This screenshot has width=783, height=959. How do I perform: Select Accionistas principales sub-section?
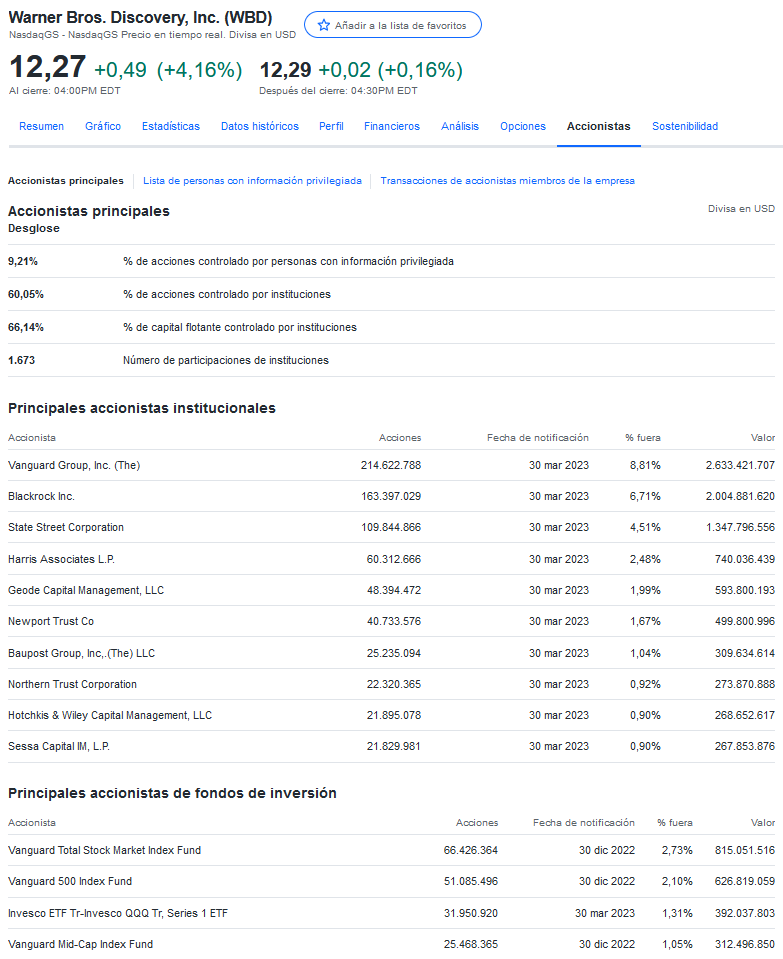65,180
